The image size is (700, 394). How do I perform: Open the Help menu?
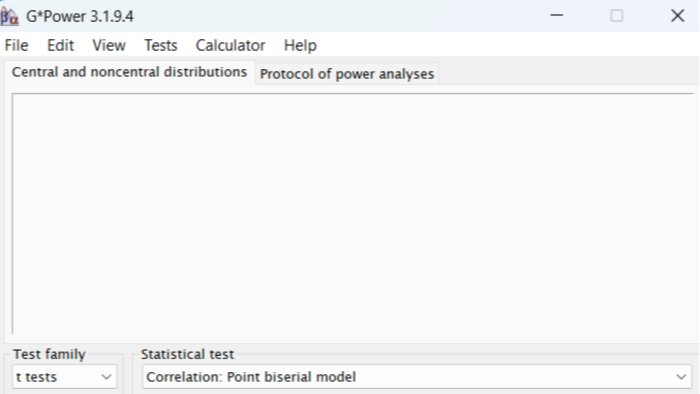click(300, 46)
